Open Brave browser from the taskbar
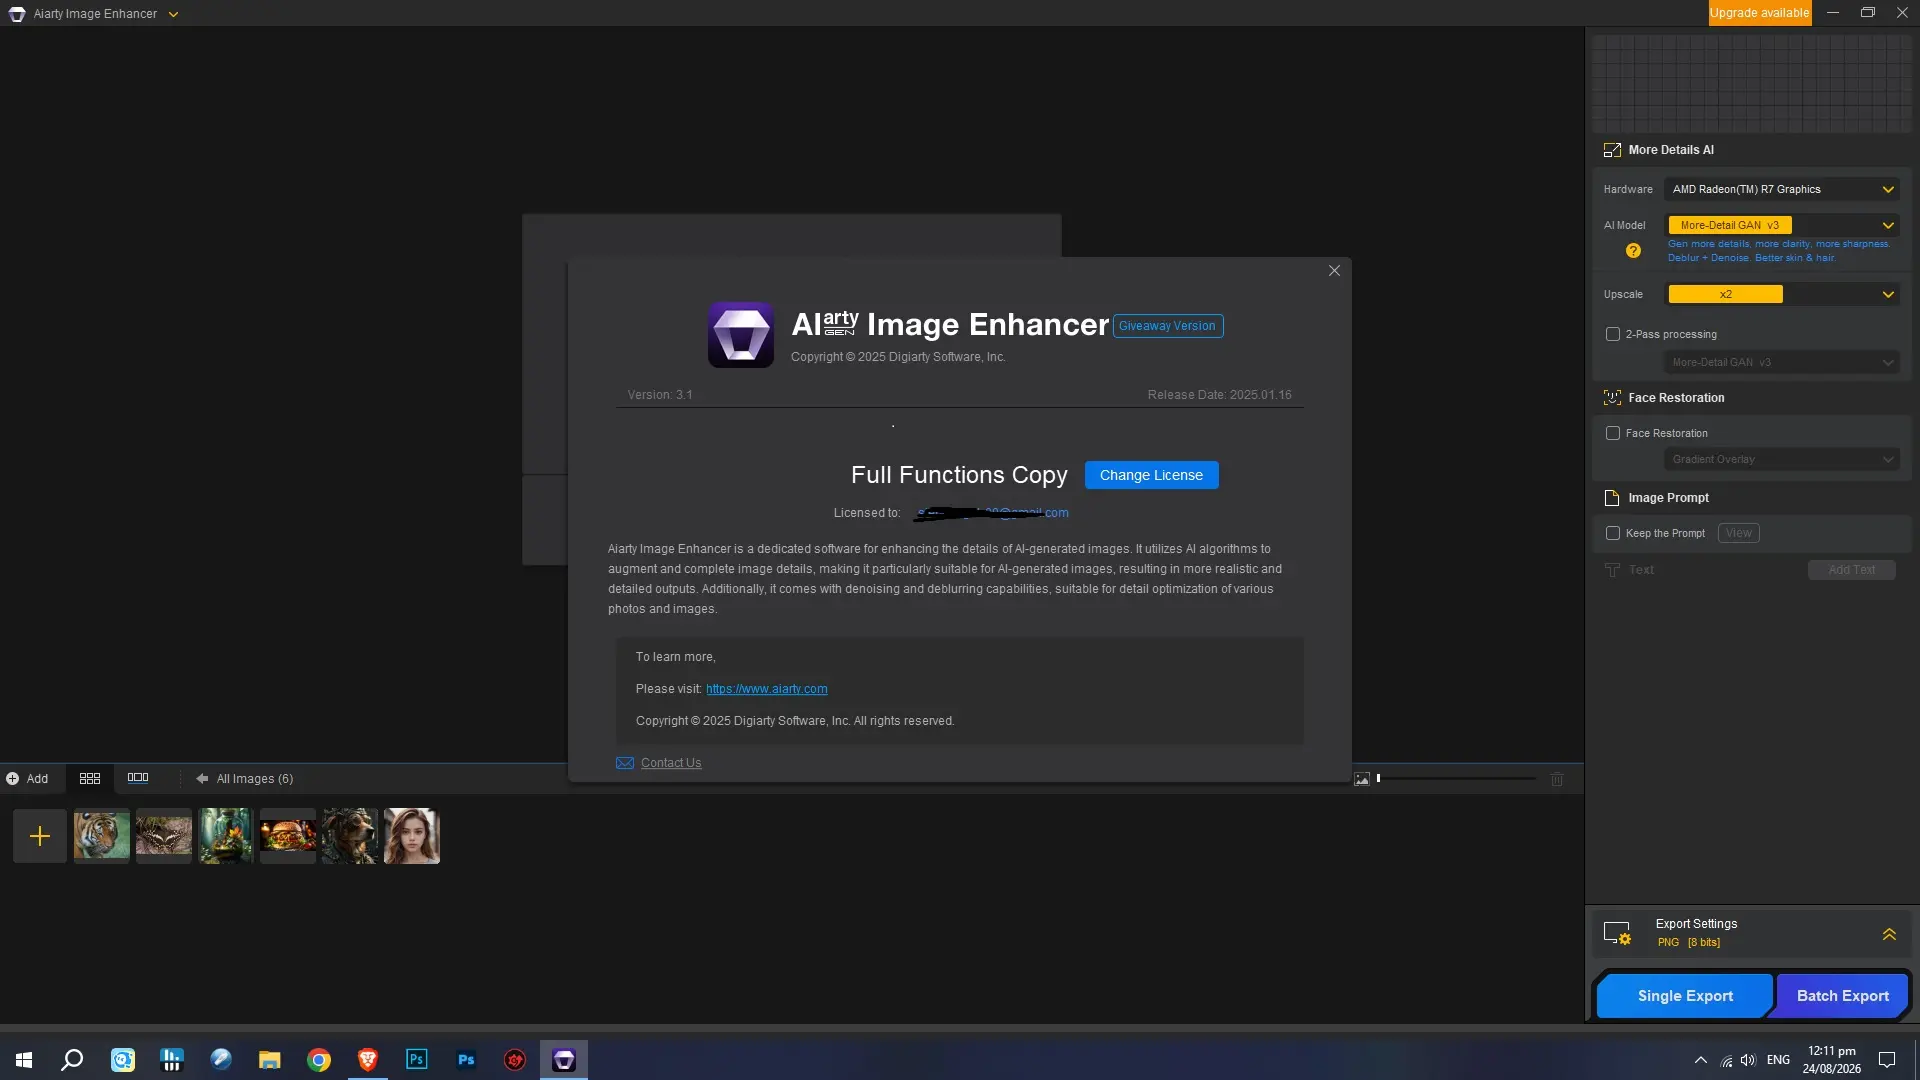This screenshot has height=1080, width=1920. click(x=368, y=1060)
